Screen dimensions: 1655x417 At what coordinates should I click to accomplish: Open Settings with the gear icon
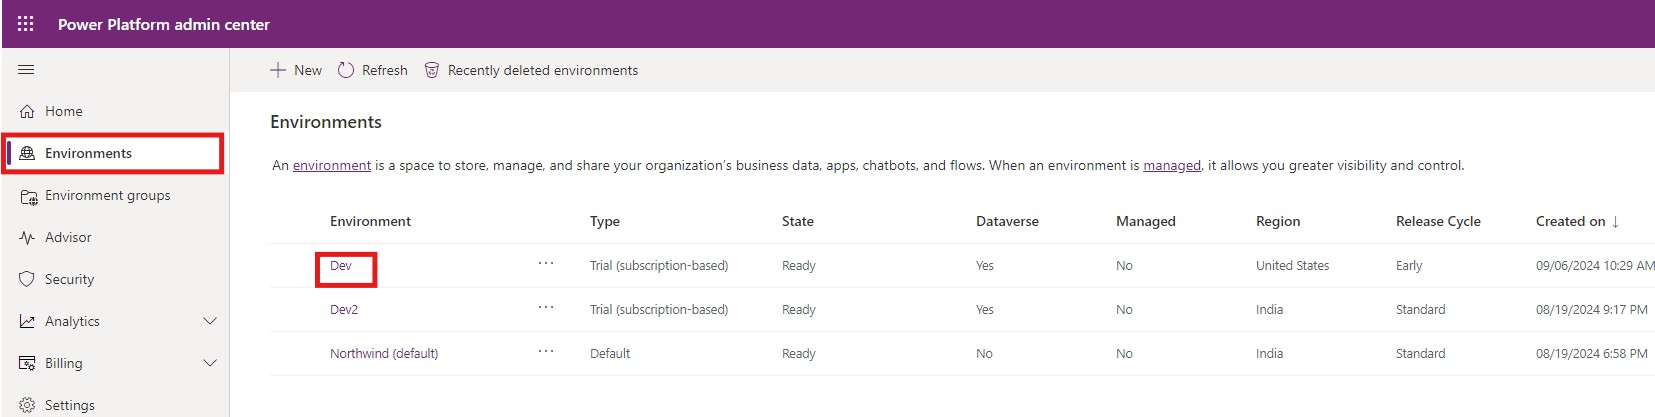click(27, 405)
